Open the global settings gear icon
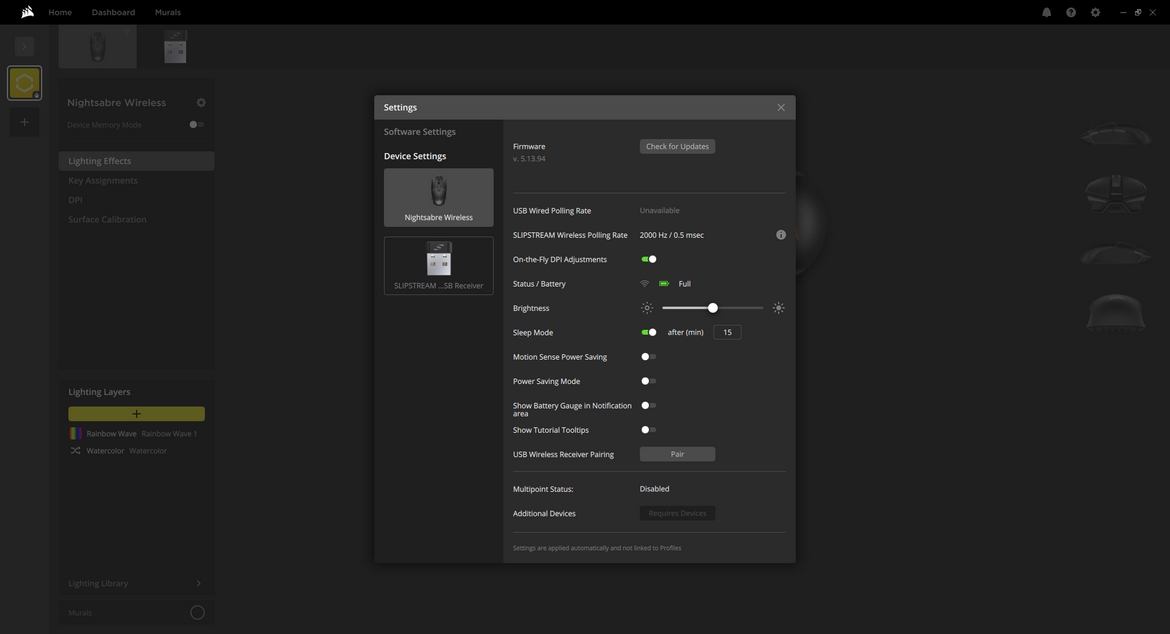 [1095, 12]
